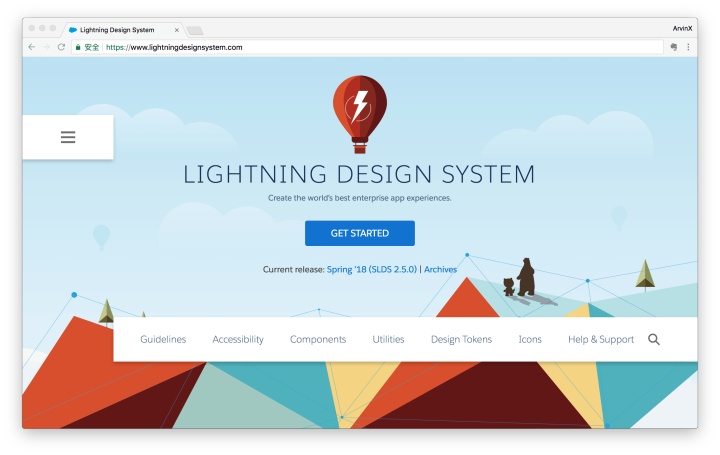Close the Lightning Design System tab
This screenshot has width=720, height=455.
177,30
